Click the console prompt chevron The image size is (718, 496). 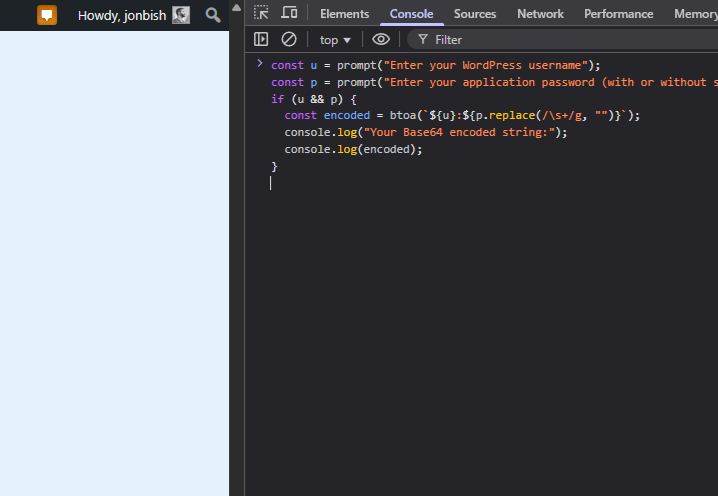[x=260, y=64]
